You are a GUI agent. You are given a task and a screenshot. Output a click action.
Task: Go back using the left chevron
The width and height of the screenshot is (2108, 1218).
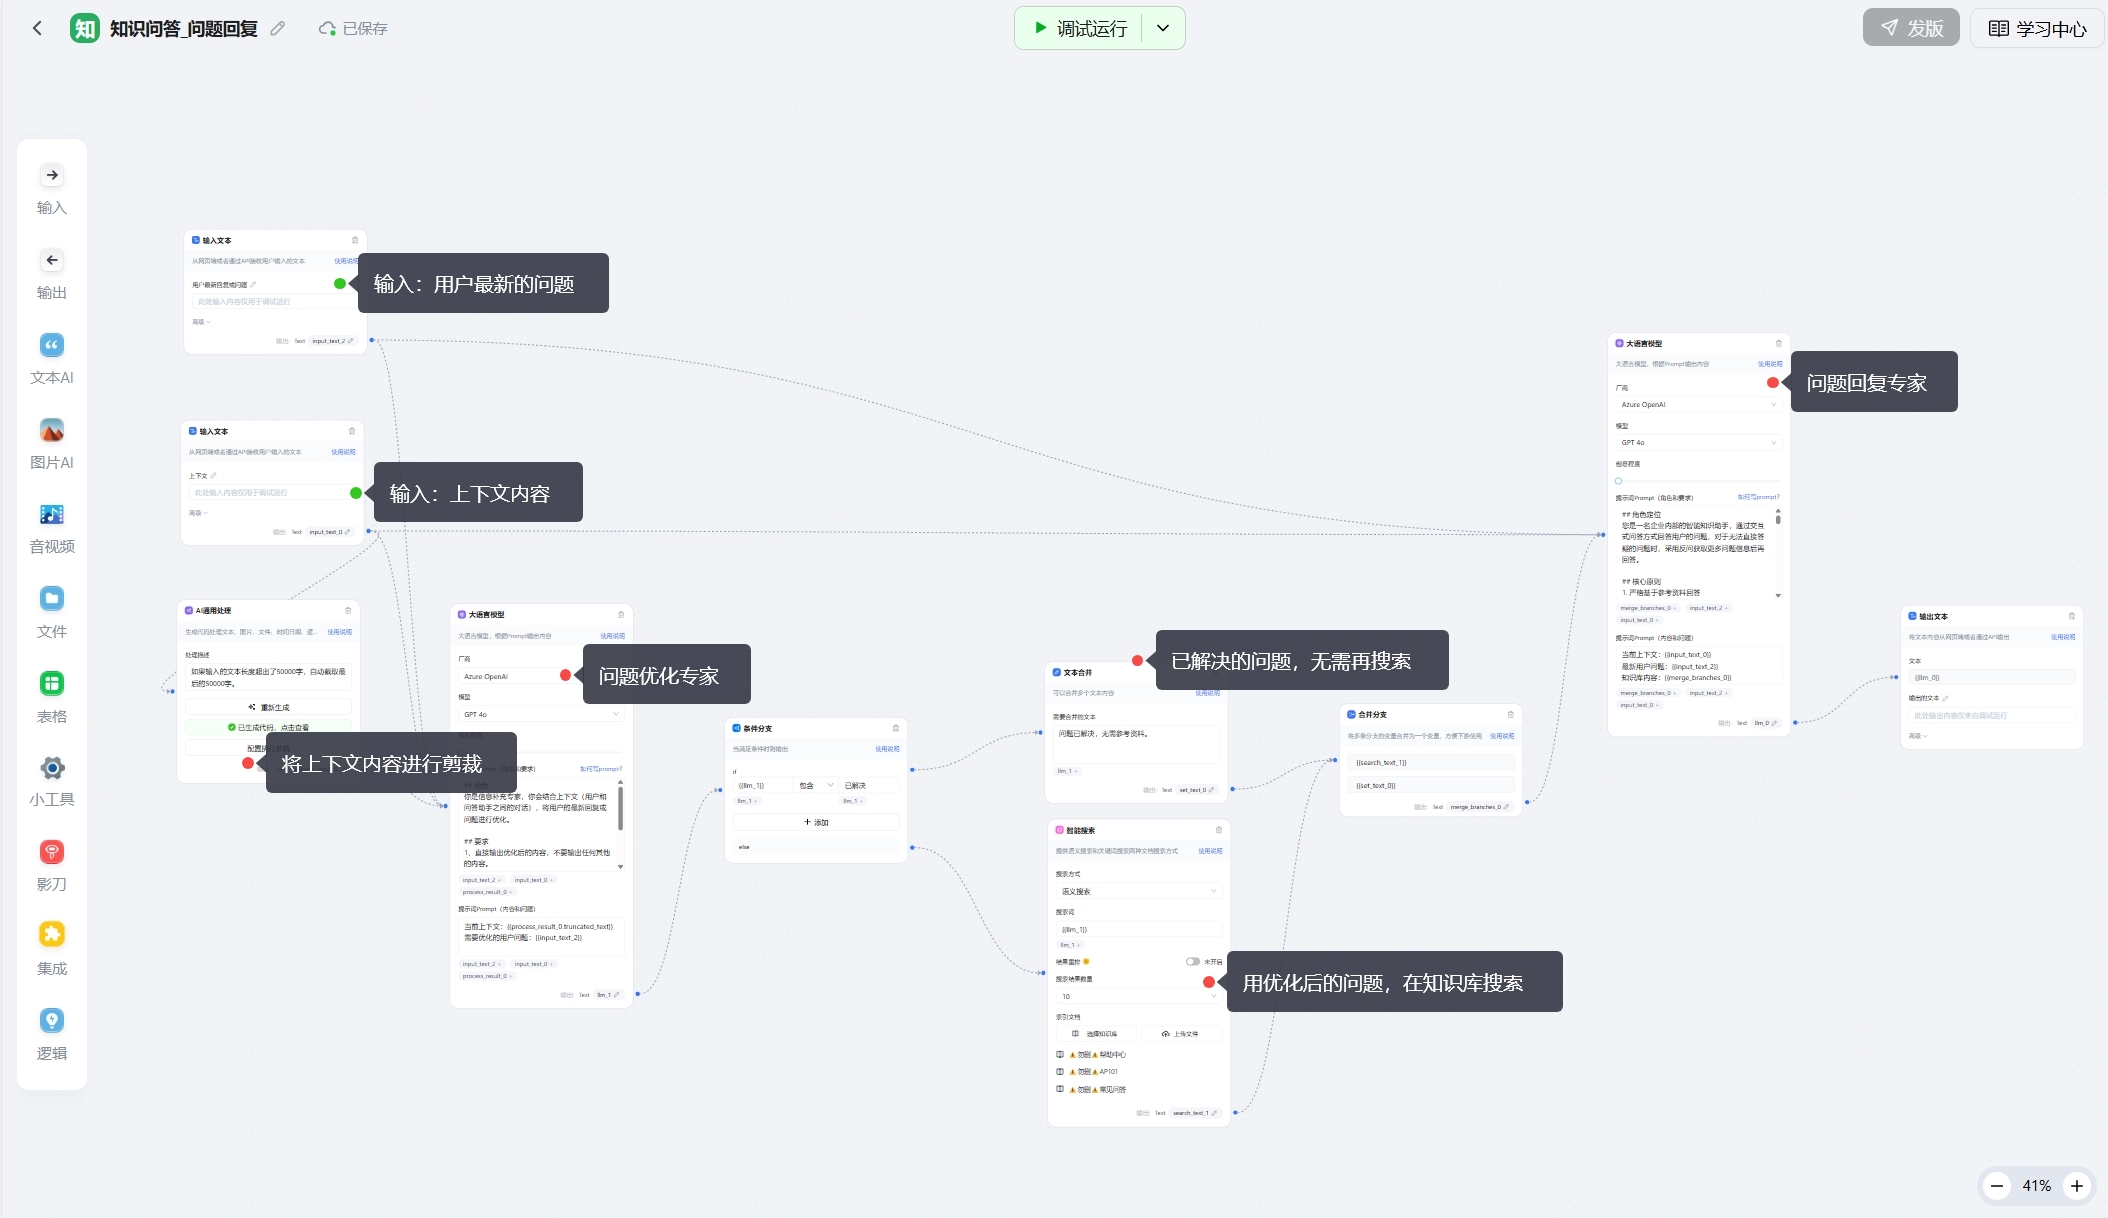(x=38, y=28)
